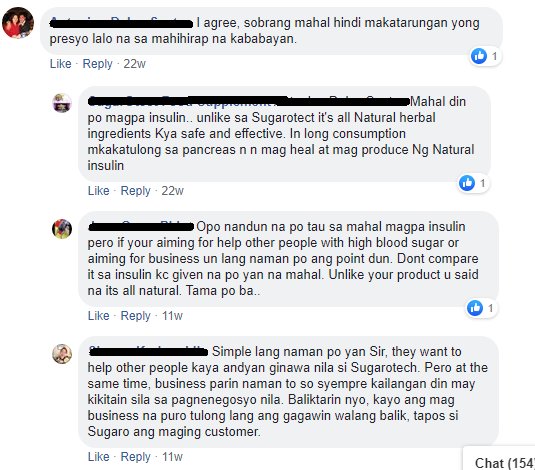The height and width of the screenshot is (470, 535).
Task: Open the avatar beside the 'Simple lang naman' comment
Action: [62, 354]
